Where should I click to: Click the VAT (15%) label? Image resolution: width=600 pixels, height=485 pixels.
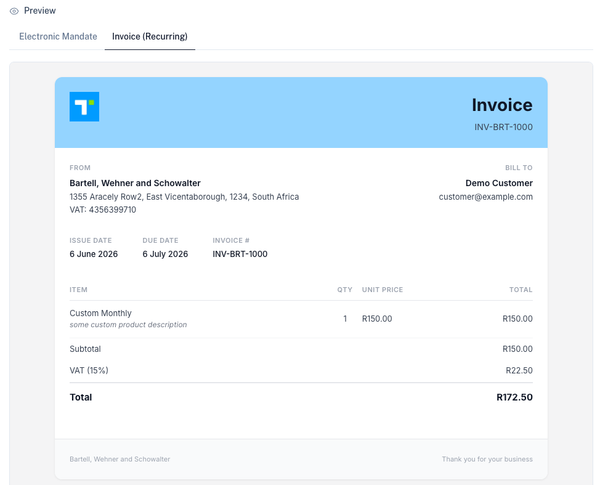[x=89, y=371]
